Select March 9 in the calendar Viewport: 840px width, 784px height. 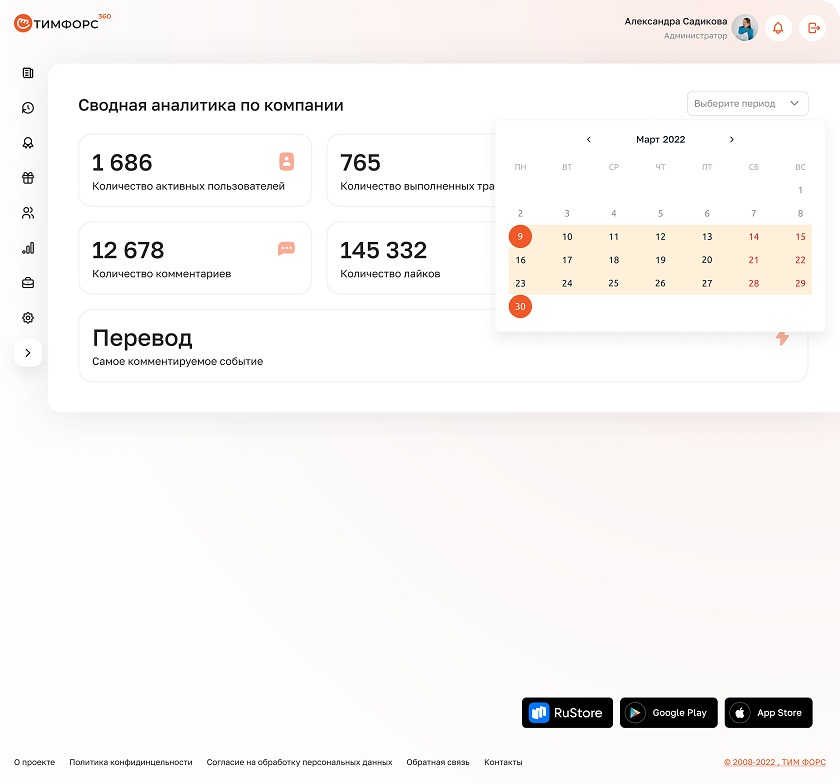[520, 237]
